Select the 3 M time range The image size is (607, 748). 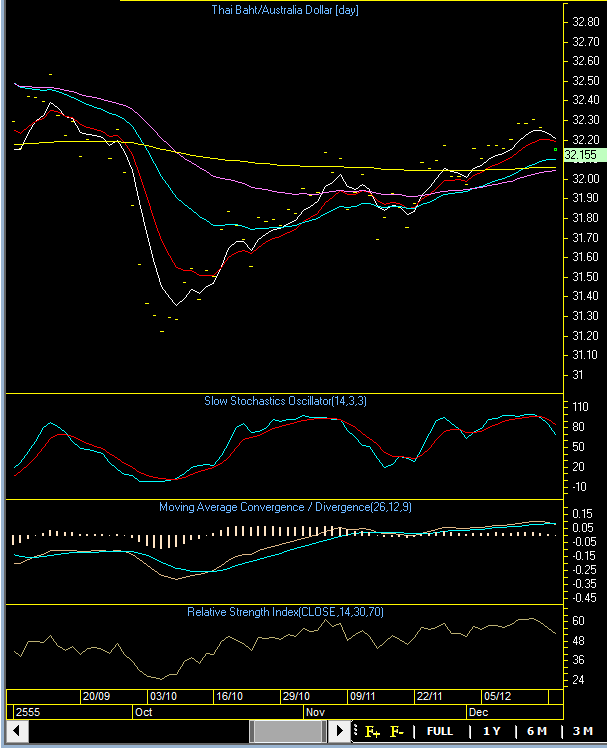pyautogui.click(x=583, y=731)
